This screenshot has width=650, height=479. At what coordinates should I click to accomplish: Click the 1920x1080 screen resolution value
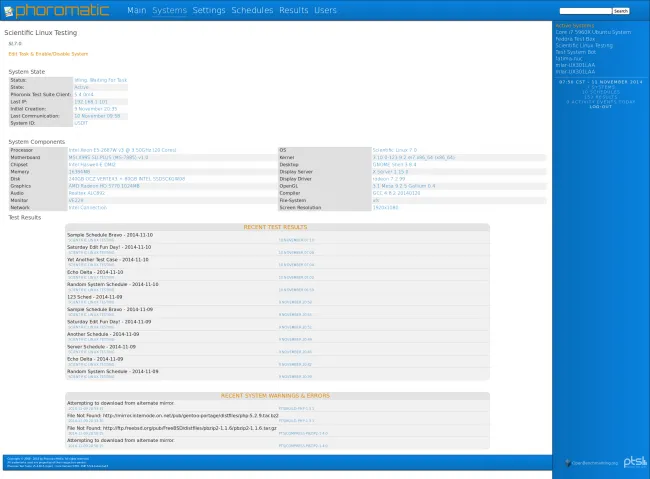point(386,207)
